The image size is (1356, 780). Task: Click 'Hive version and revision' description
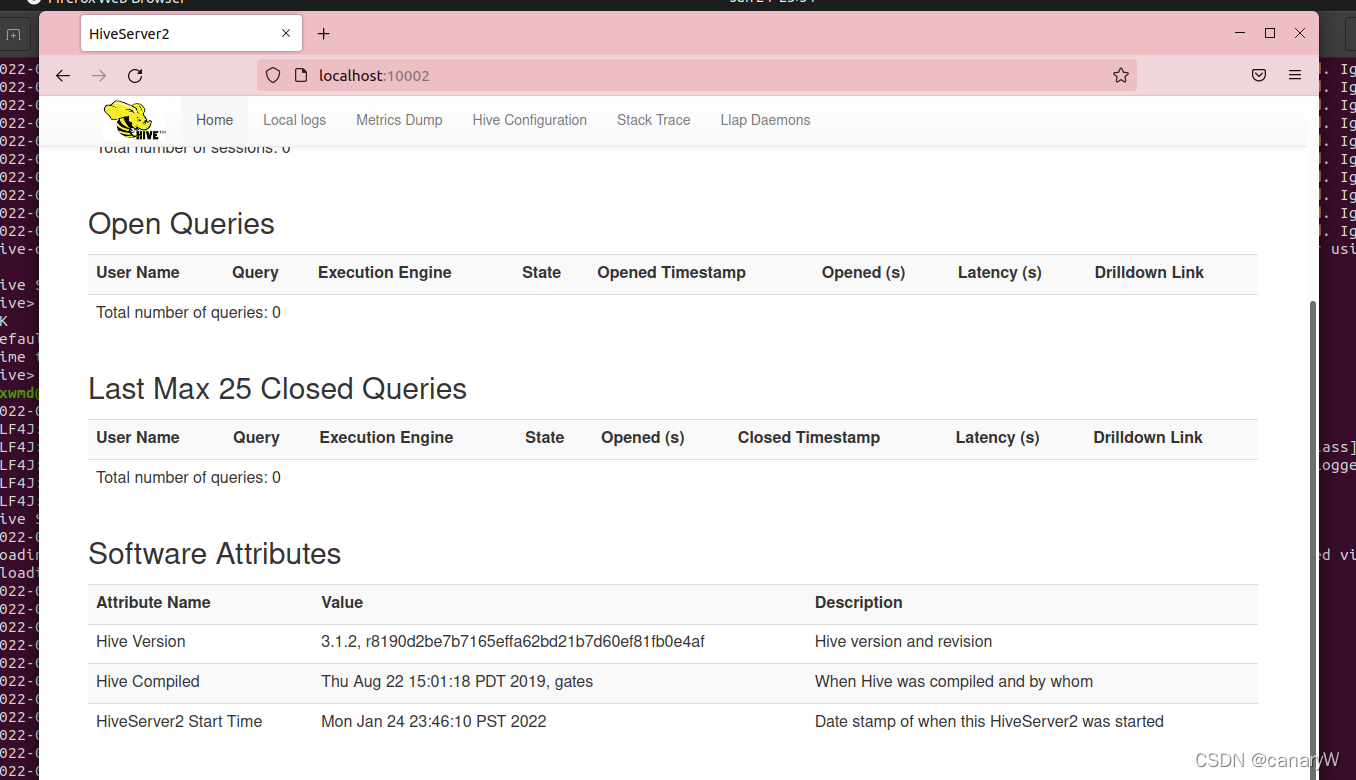click(x=903, y=642)
